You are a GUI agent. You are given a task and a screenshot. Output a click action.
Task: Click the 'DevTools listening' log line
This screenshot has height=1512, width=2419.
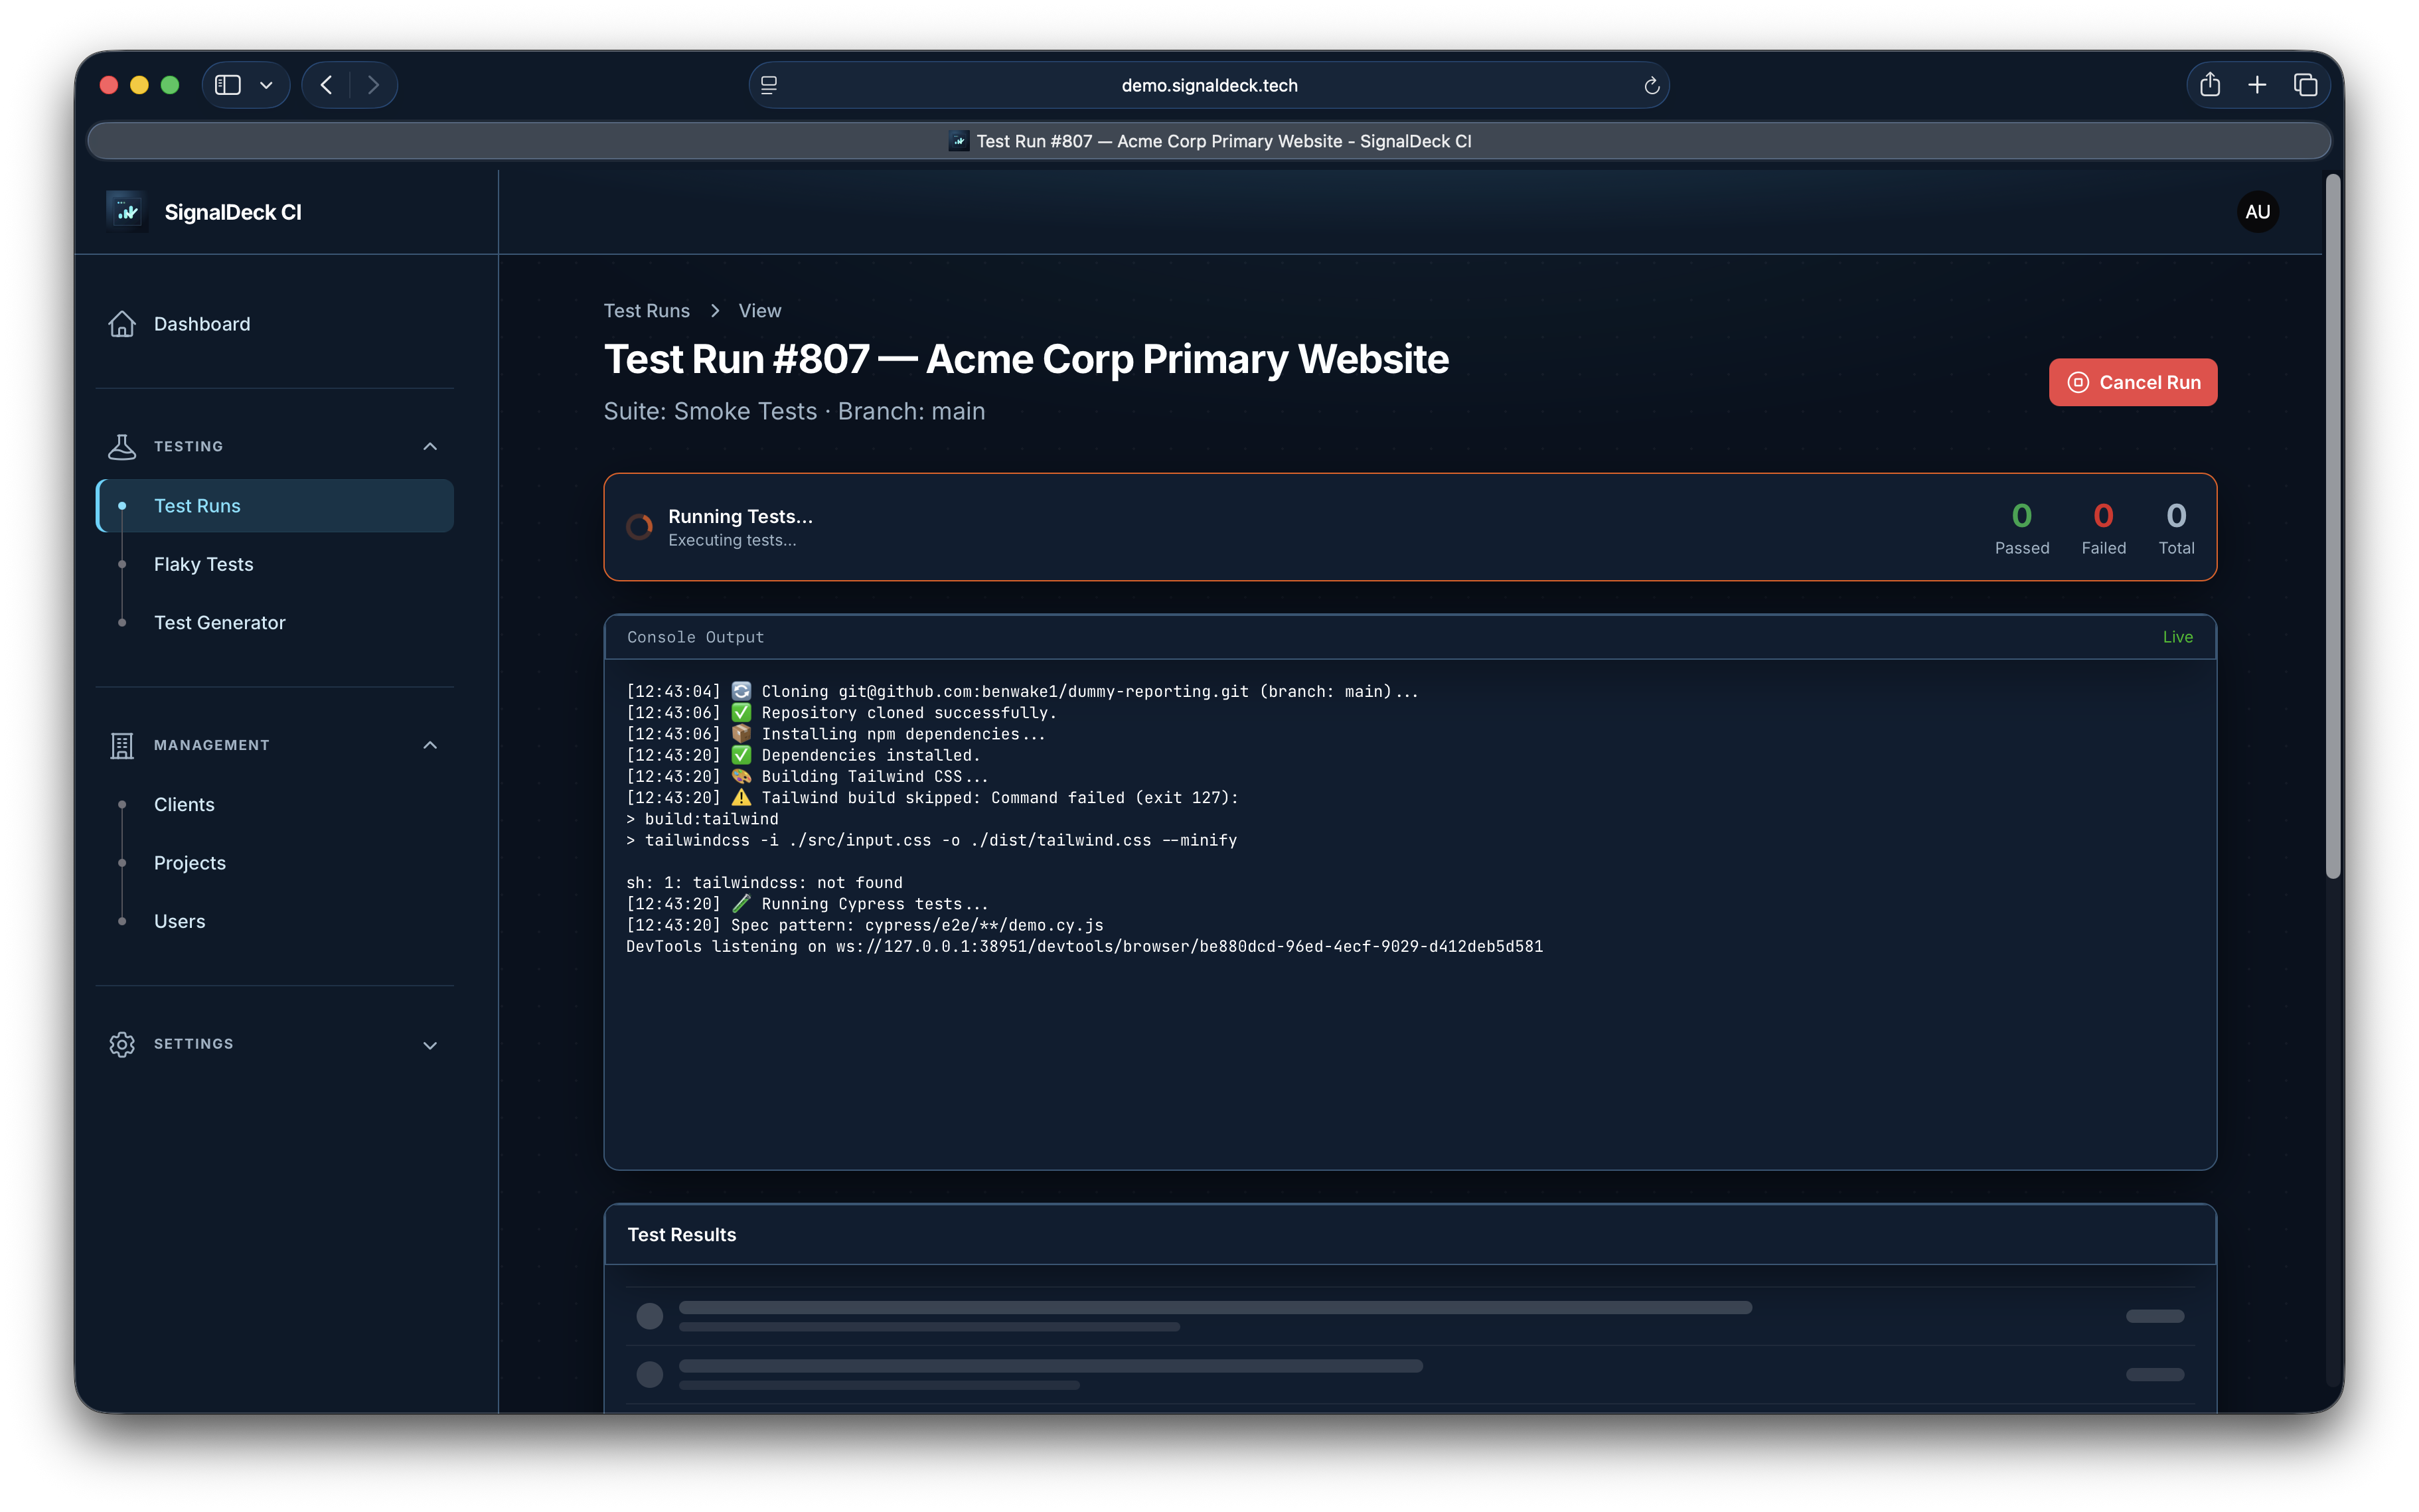(x=1084, y=946)
